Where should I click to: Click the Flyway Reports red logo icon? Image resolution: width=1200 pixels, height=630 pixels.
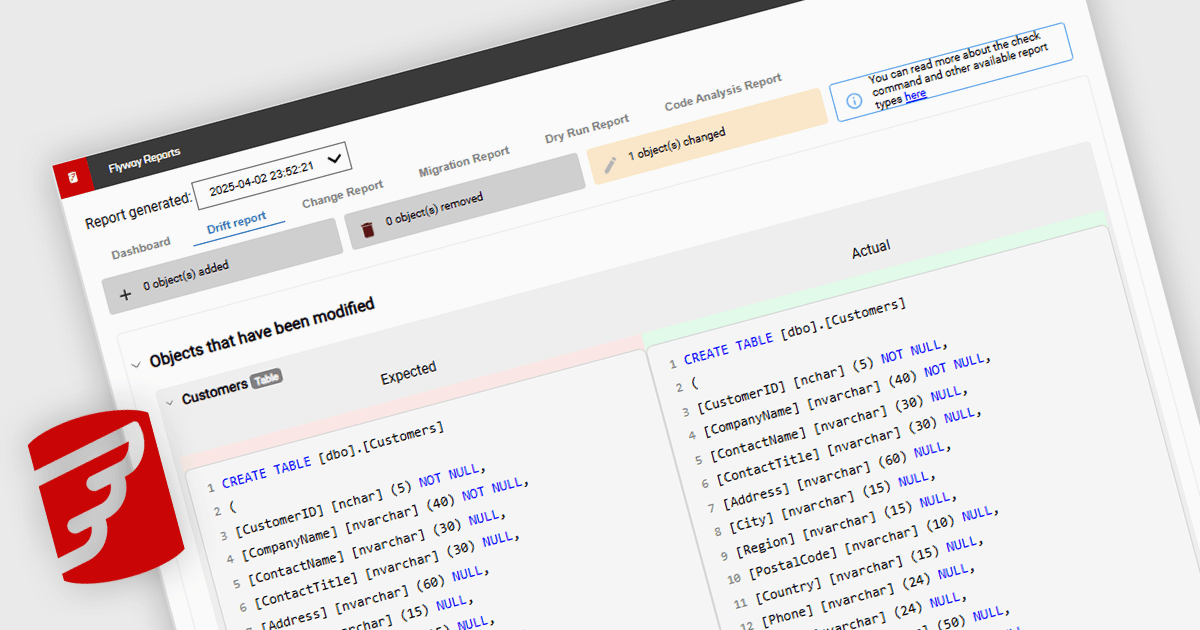[72, 178]
